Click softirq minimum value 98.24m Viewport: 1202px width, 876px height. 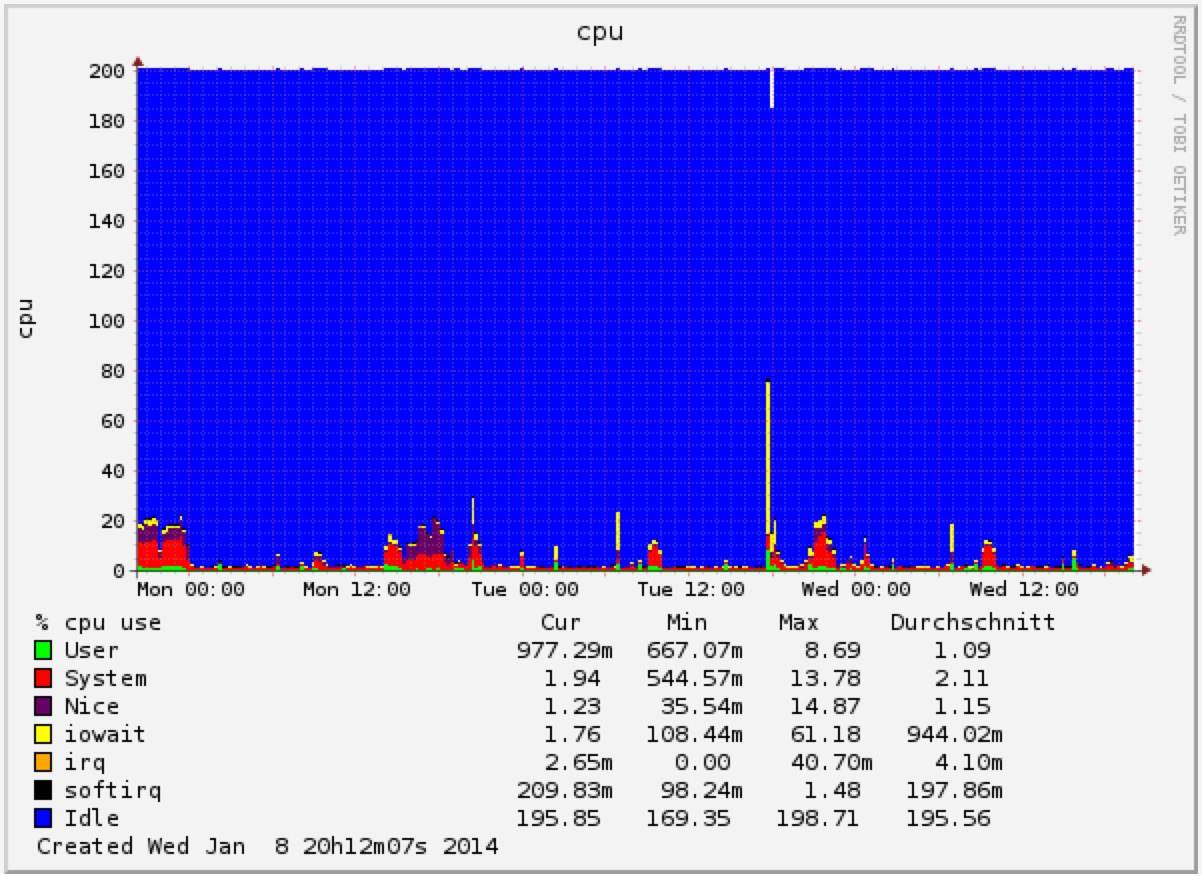[x=700, y=790]
